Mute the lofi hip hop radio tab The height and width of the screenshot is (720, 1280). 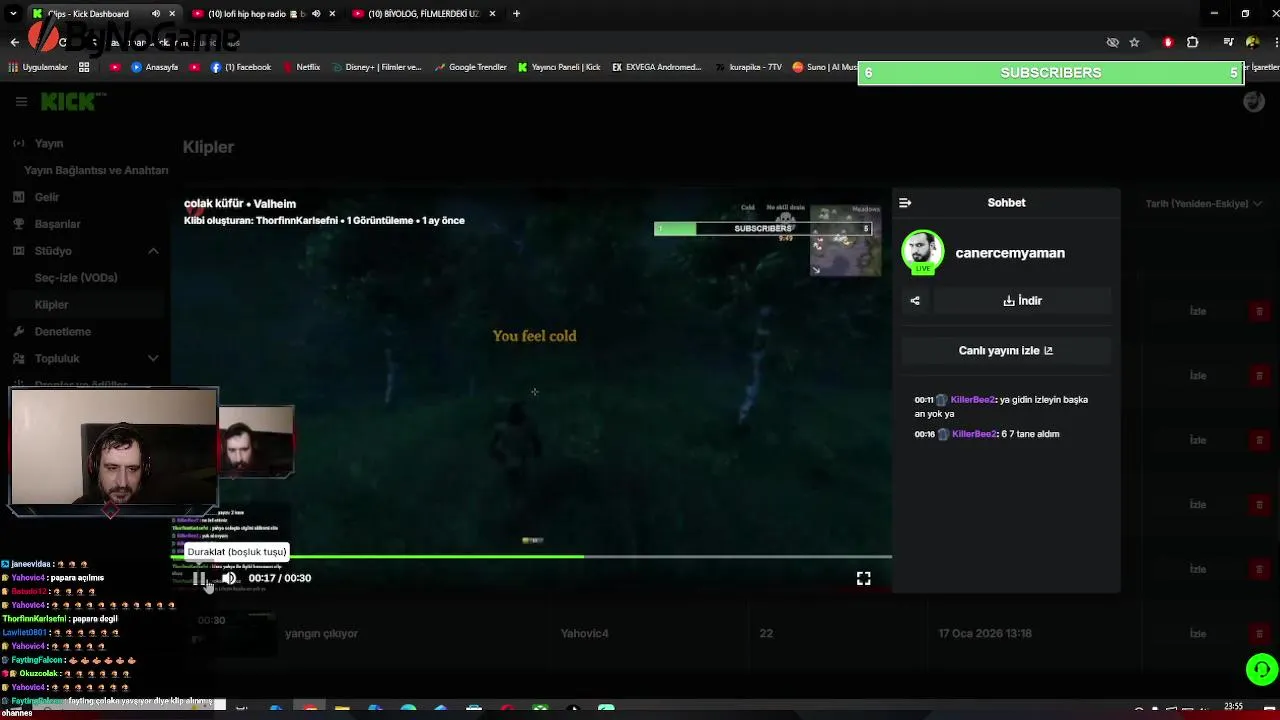coord(316,14)
